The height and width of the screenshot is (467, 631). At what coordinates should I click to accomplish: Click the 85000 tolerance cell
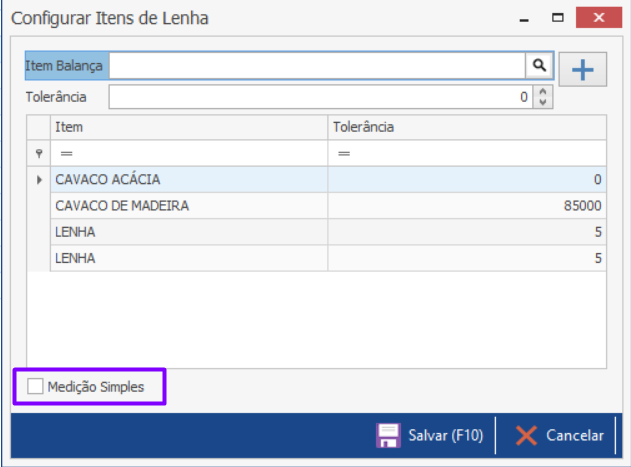pos(467,206)
